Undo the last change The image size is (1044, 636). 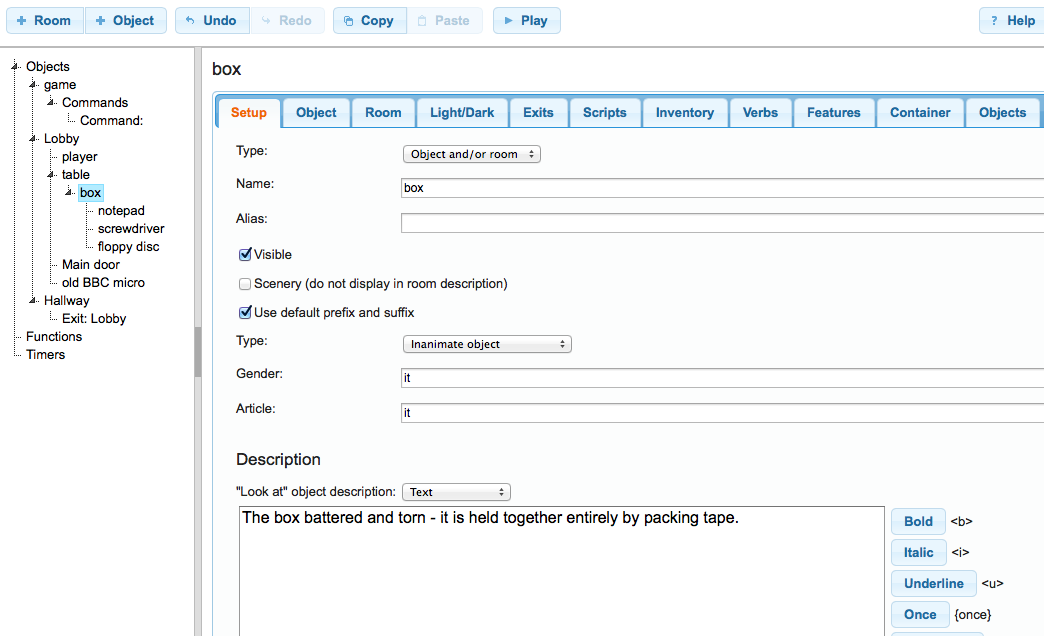(211, 20)
